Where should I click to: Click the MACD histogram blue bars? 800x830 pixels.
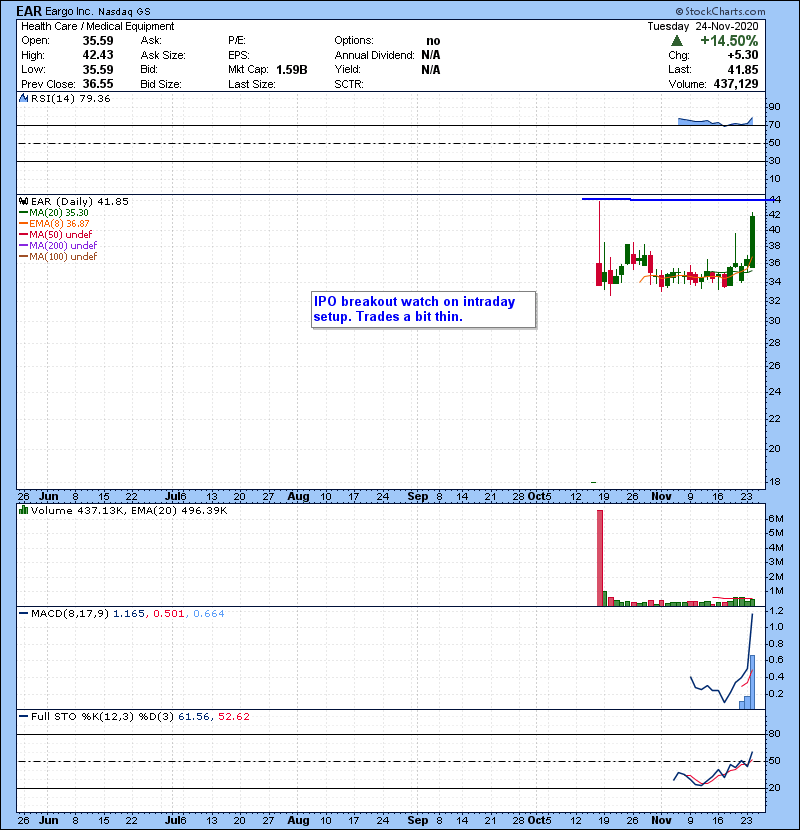pos(747,682)
